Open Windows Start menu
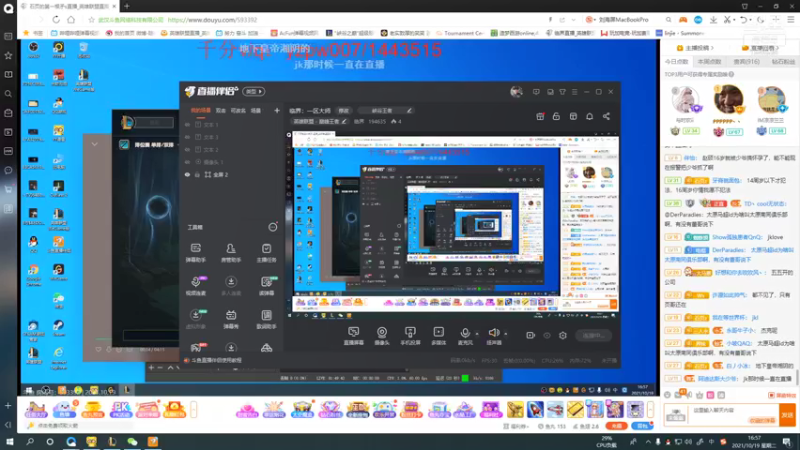 [x=10, y=442]
